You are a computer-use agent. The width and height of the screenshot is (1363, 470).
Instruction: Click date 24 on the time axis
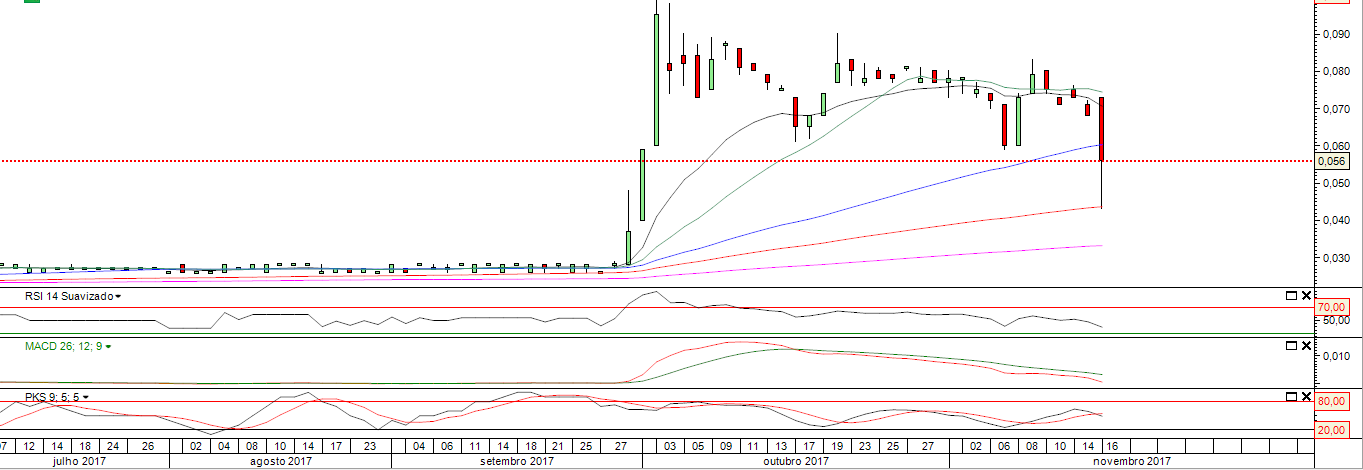(x=112, y=446)
